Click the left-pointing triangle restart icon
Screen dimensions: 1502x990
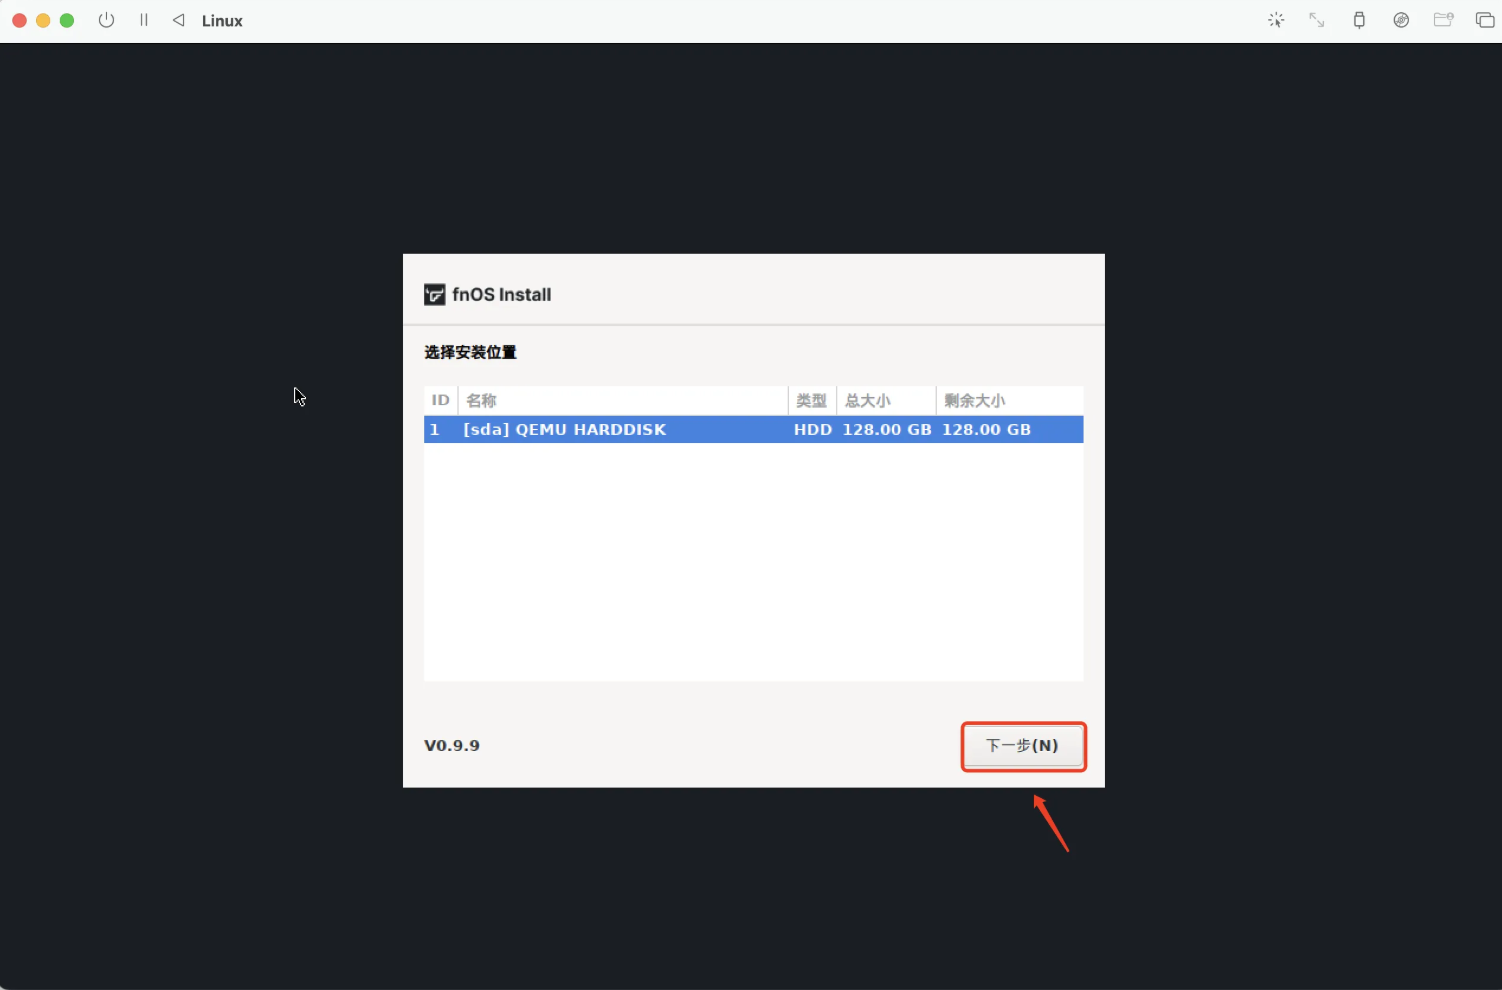[179, 20]
